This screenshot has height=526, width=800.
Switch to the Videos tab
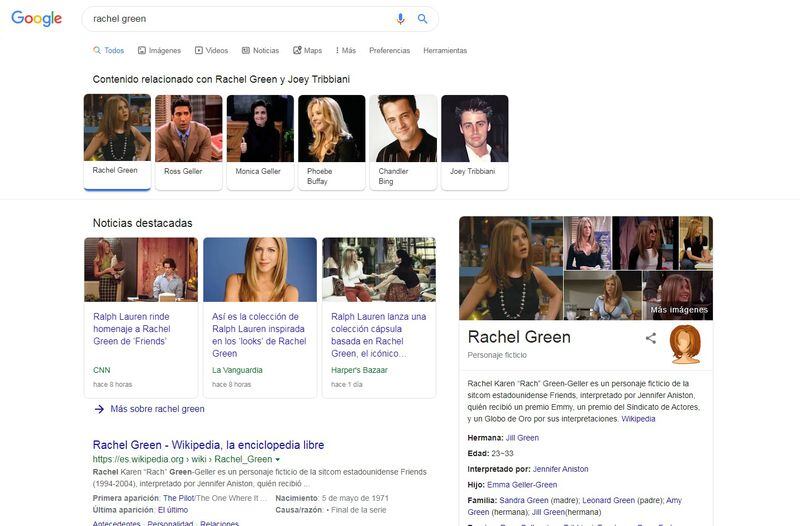click(x=211, y=51)
